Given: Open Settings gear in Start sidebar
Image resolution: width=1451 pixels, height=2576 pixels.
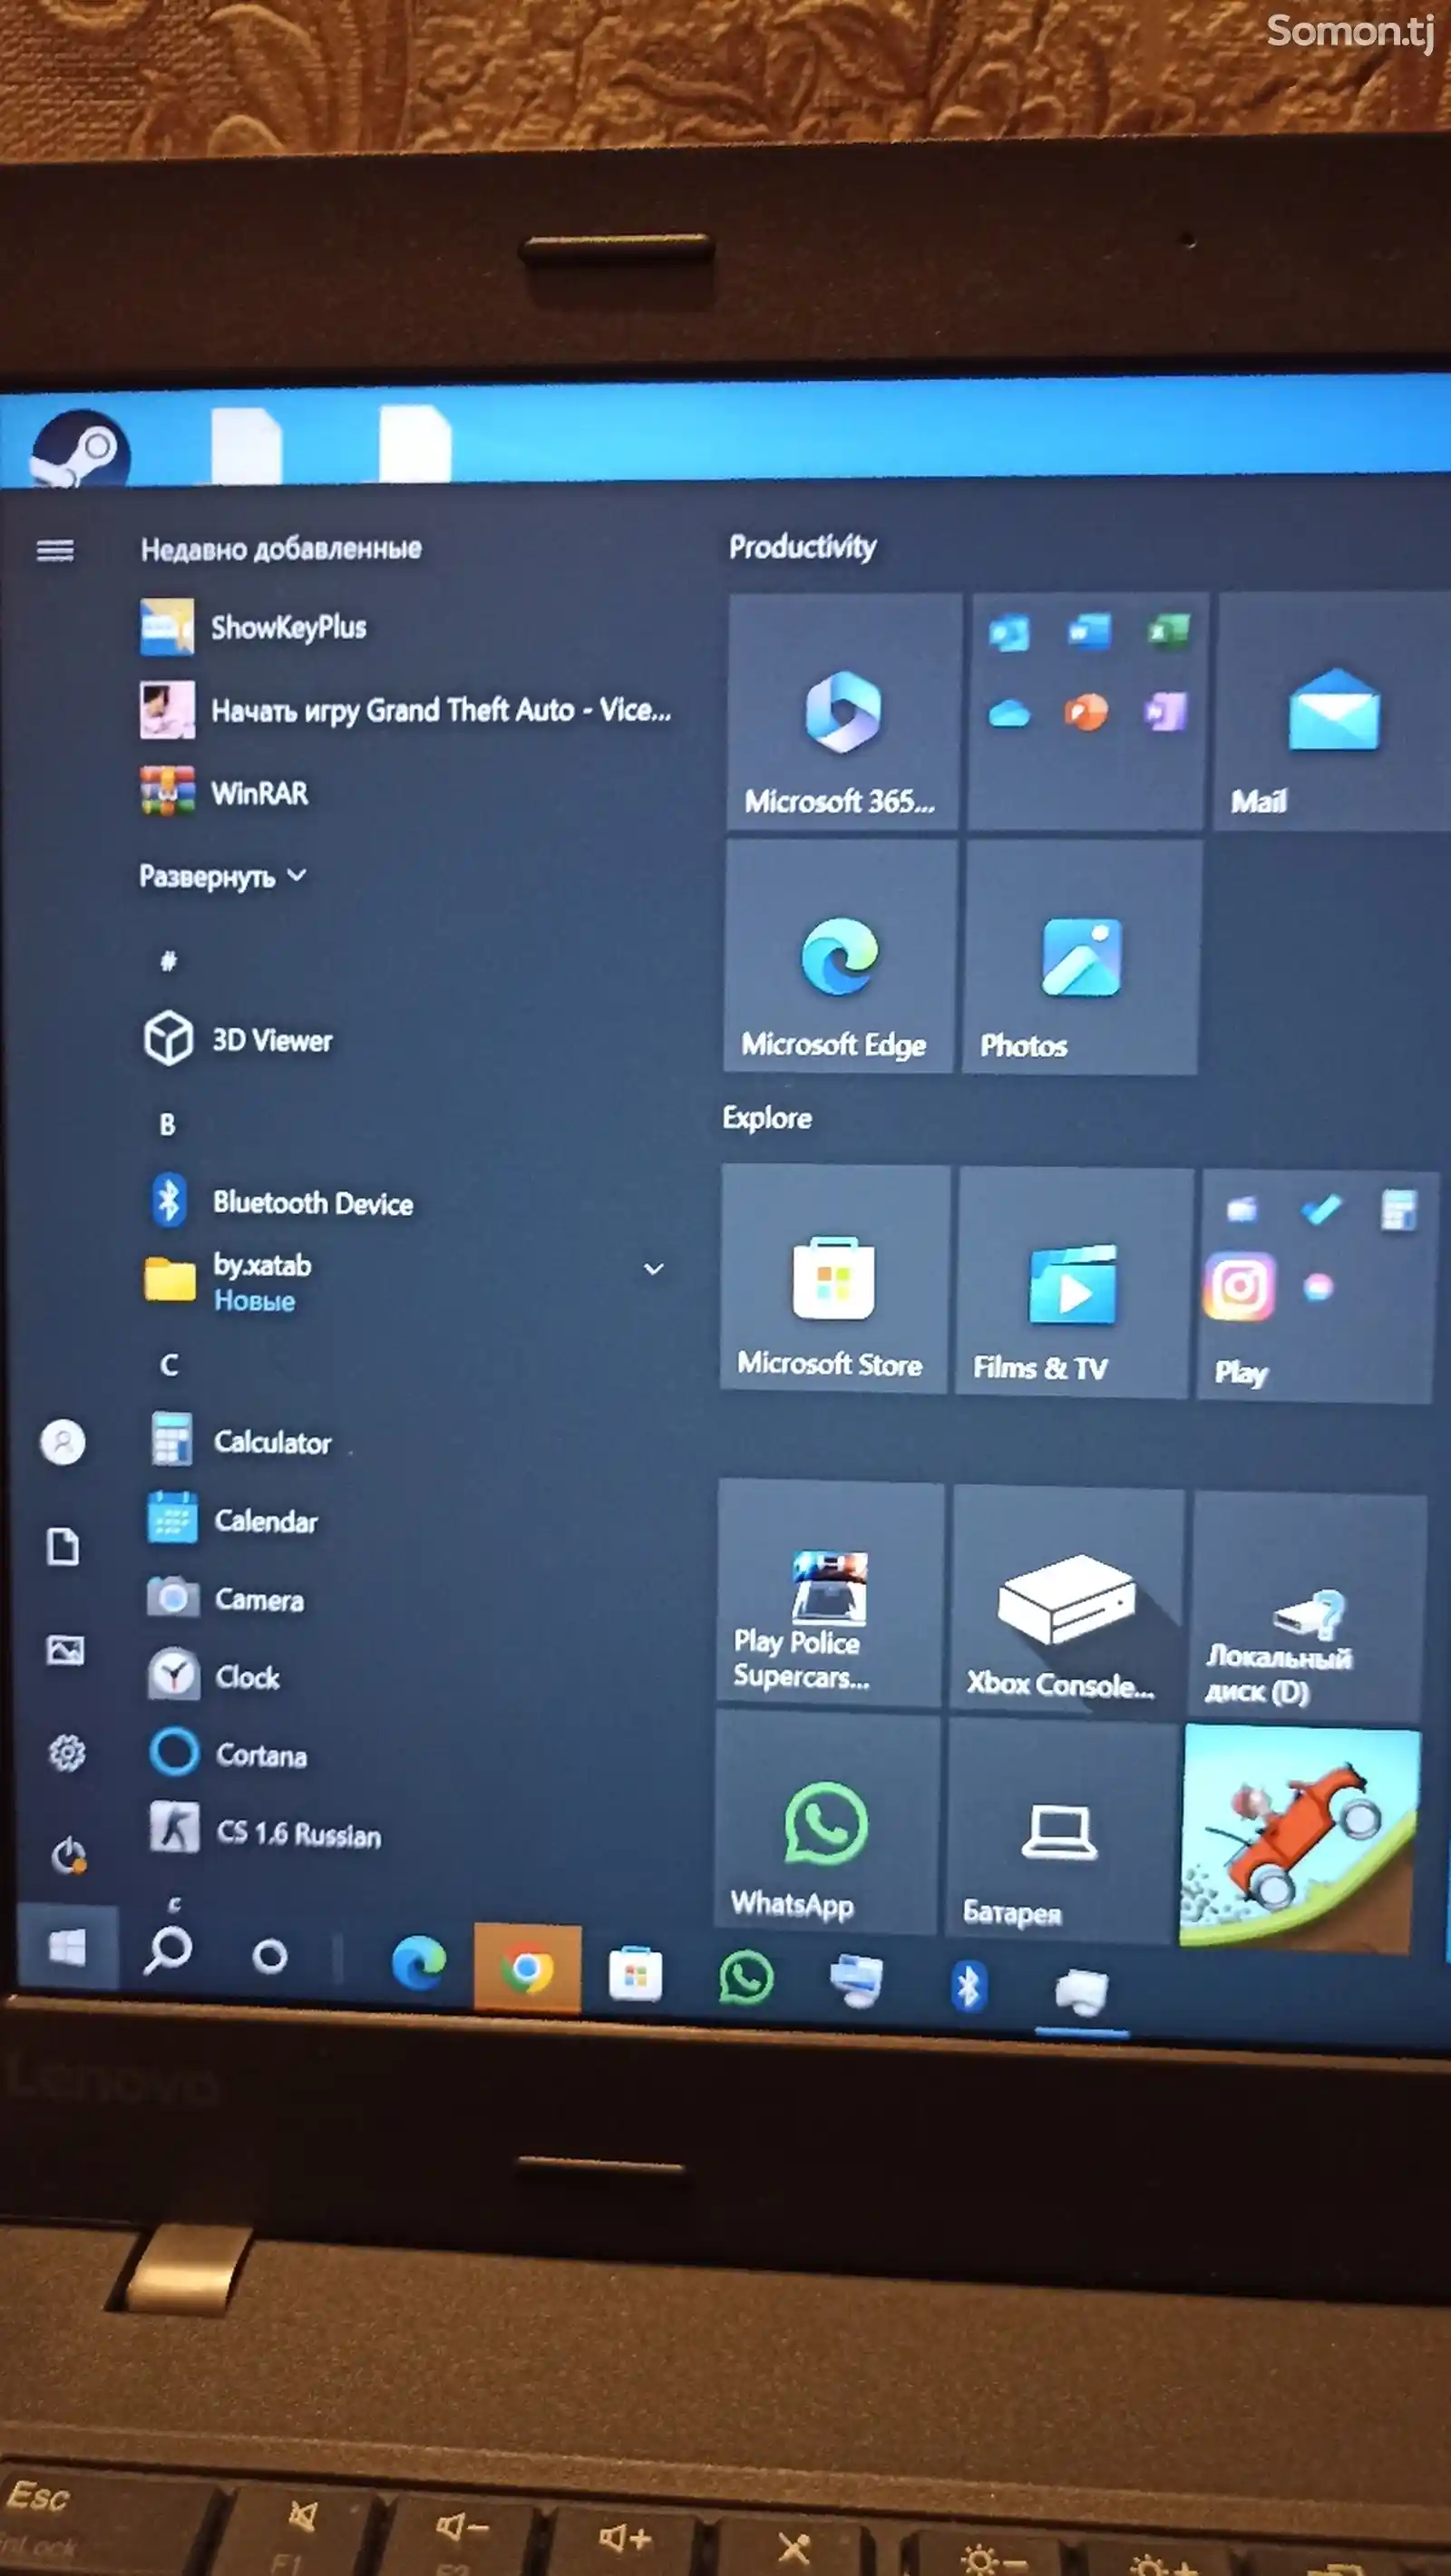Looking at the screenshot, I should coord(67,1752).
